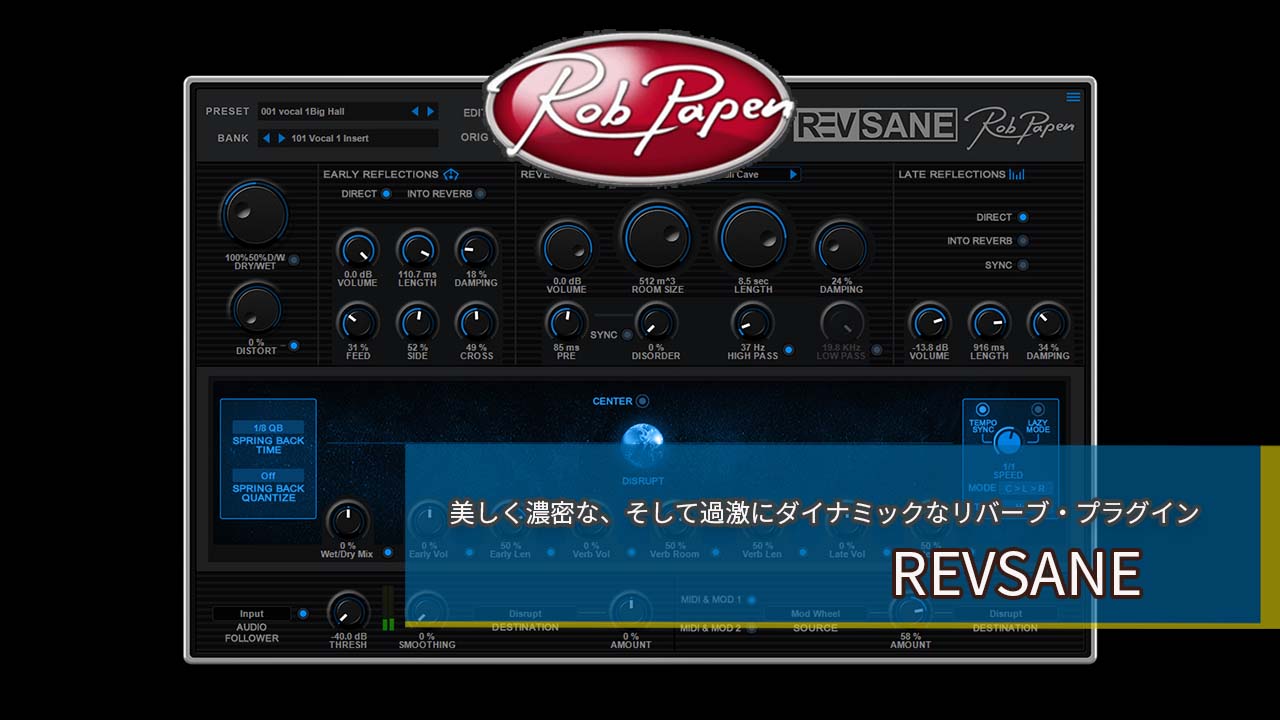Enable the Distort effect toggle
1280x720 pixels.
293,346
